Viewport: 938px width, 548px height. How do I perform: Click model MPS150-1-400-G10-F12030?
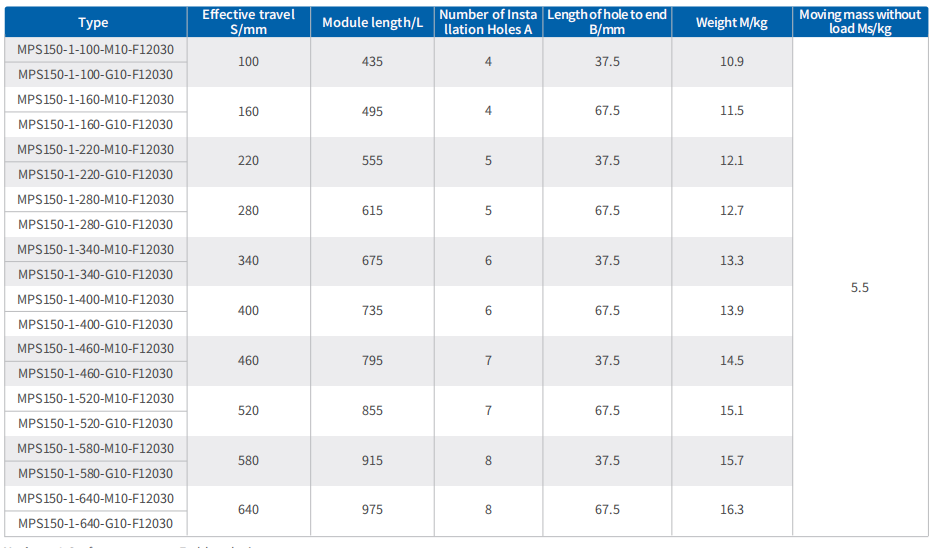(x=96, y=324)
